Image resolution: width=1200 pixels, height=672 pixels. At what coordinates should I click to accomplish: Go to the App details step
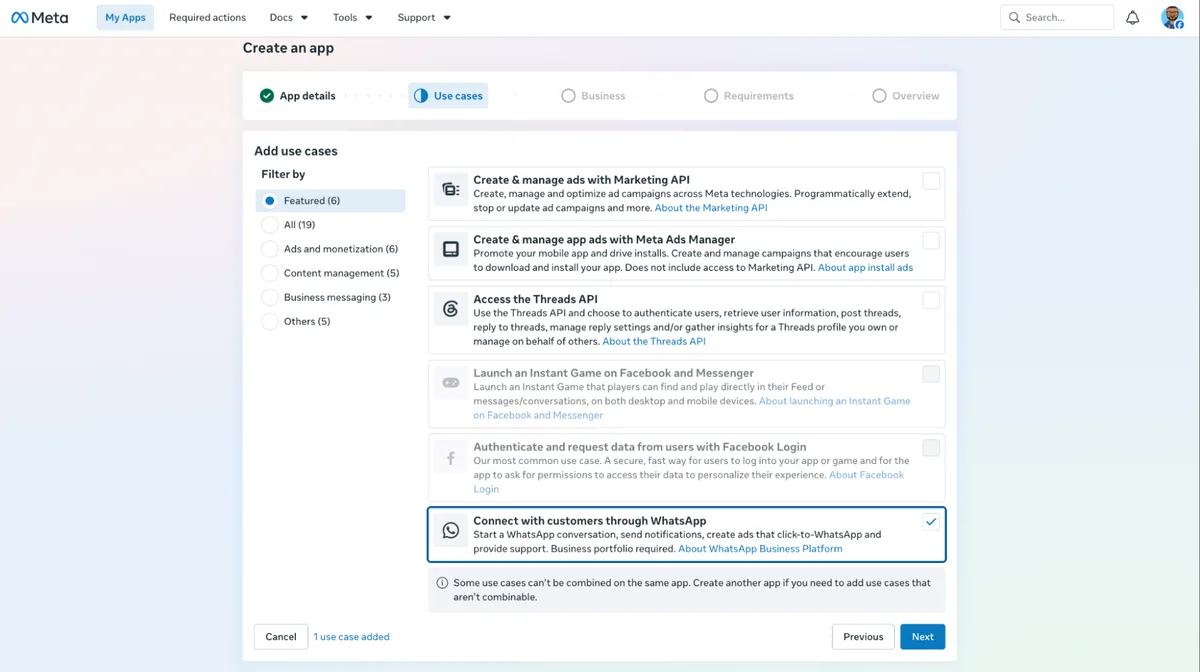click(298, 96)
